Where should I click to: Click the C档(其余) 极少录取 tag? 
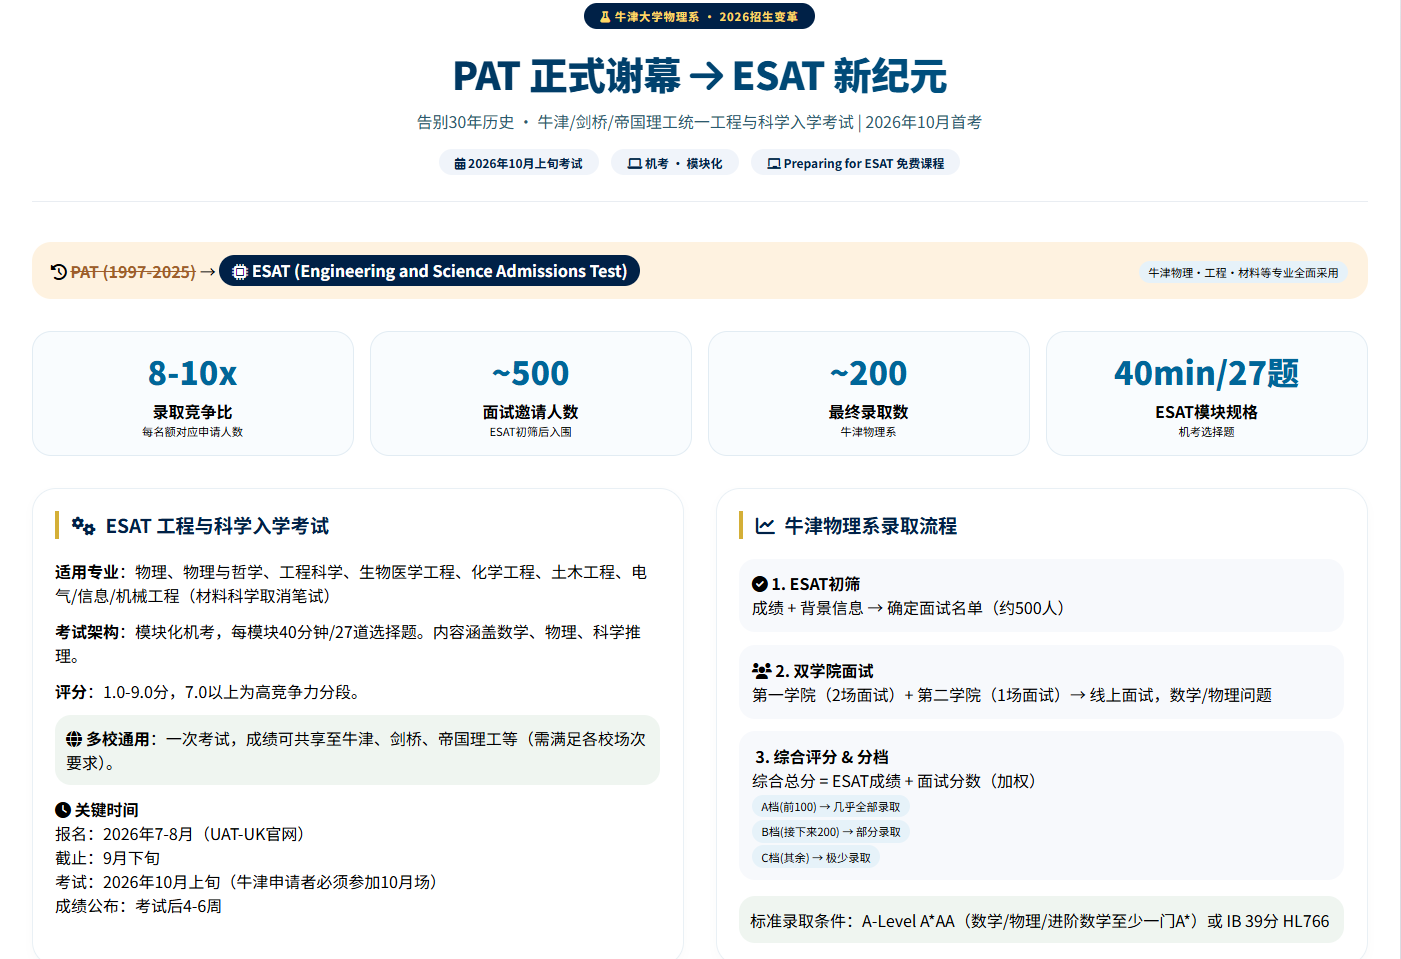pyautogui.click(x=815, y=858)
